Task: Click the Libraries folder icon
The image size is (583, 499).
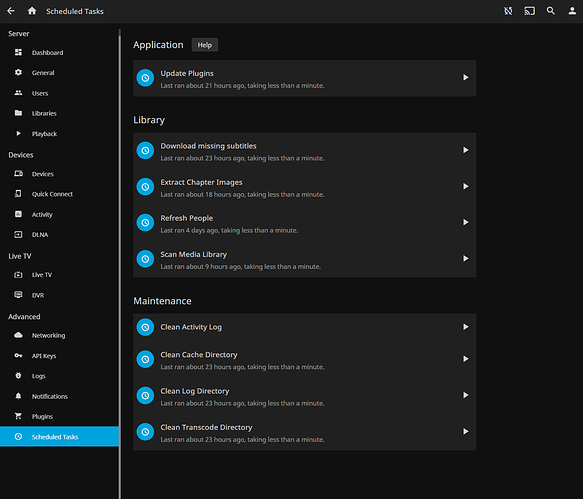Action: click(18, 113)
